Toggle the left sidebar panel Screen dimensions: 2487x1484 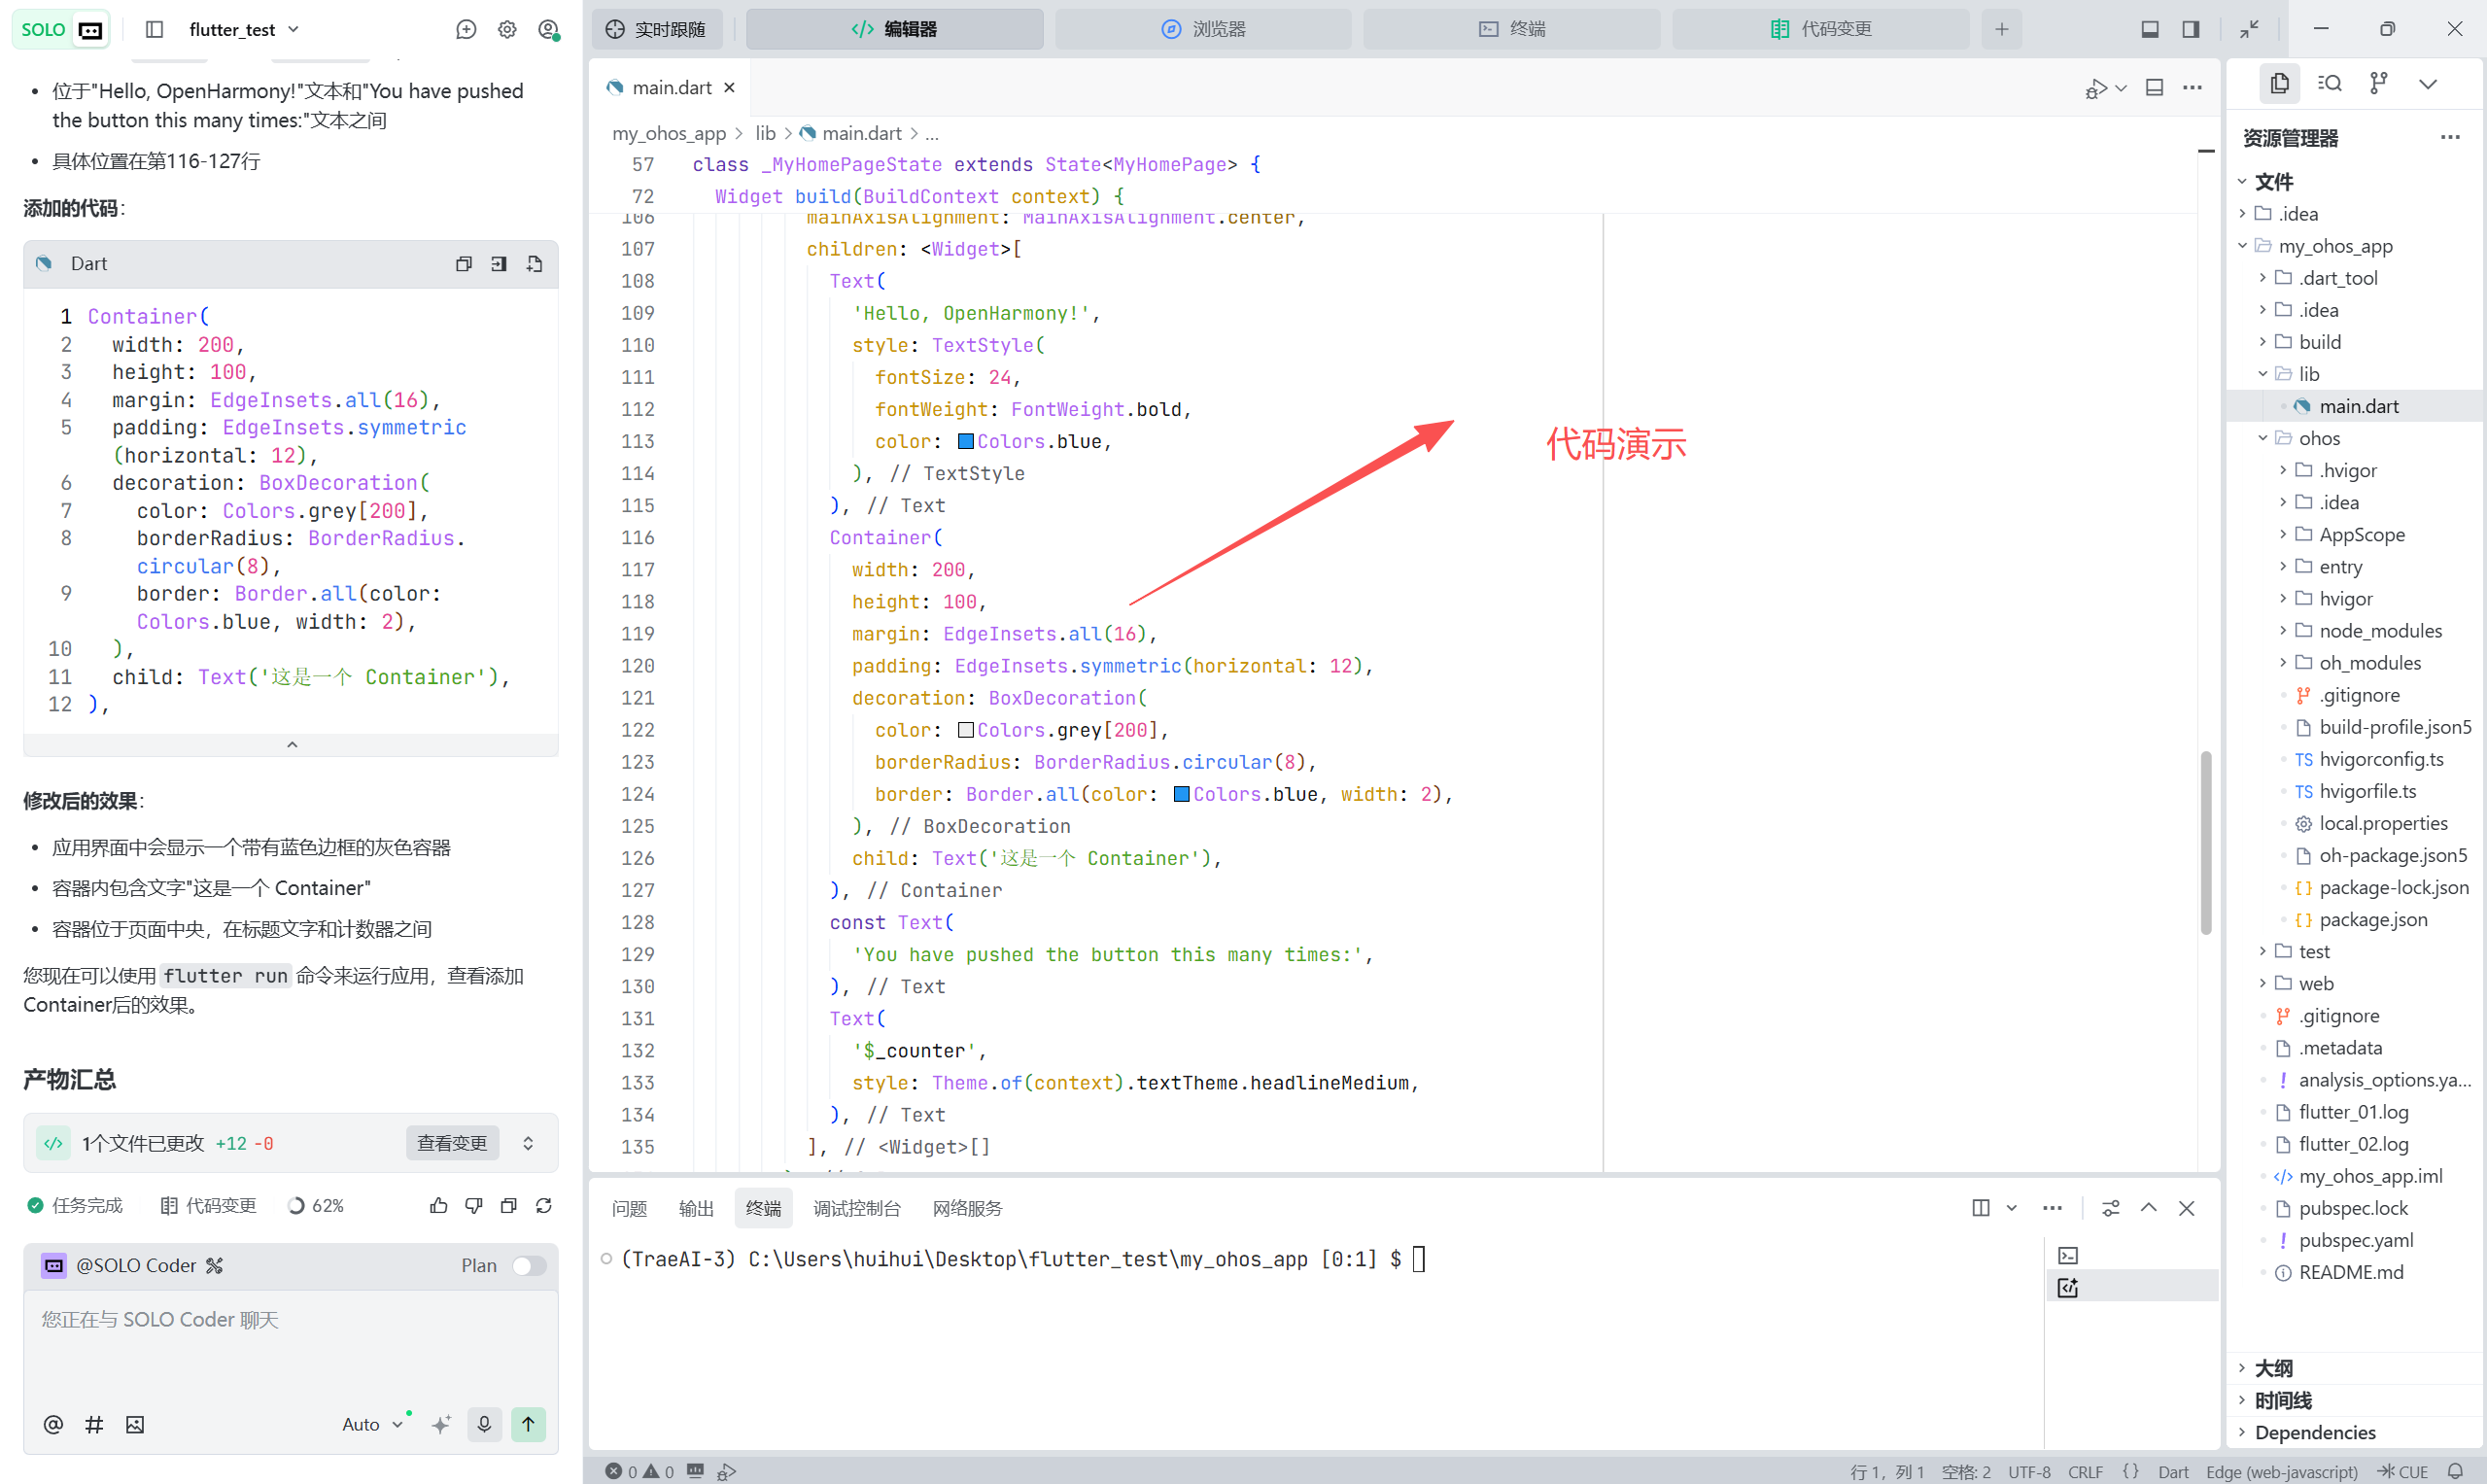click(154, 29)
